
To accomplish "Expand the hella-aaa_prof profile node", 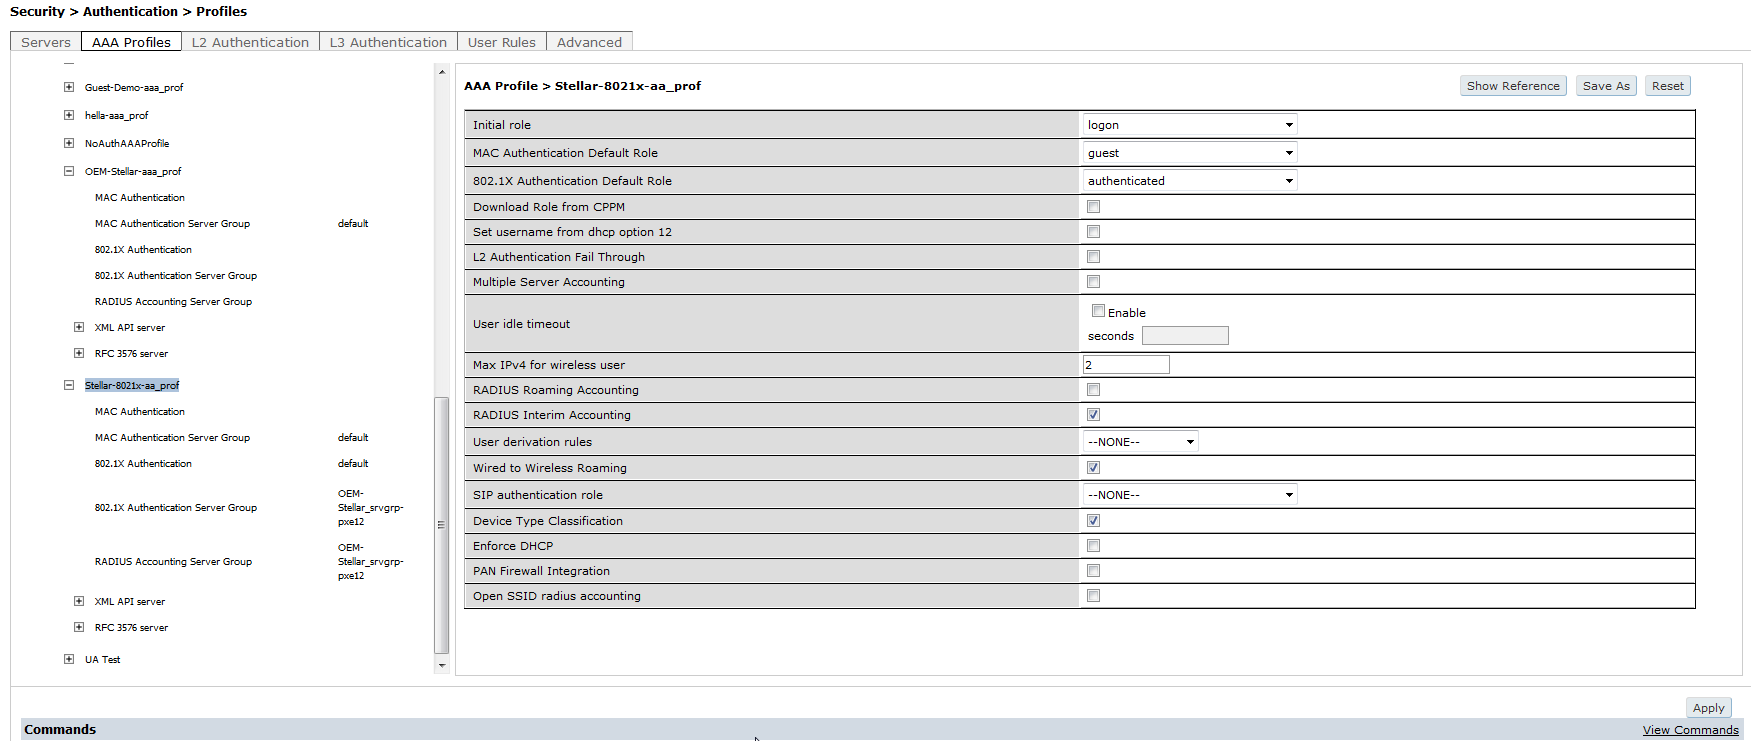I will coord(69,116).
